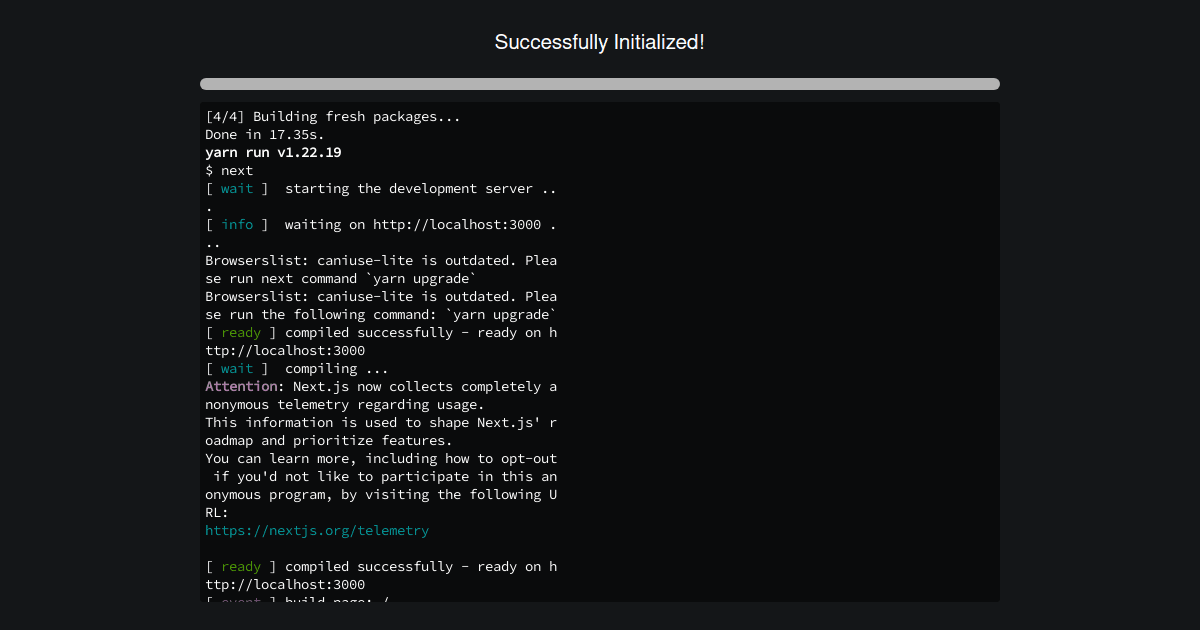Click the "wait" tag beside "compiling ..."
This screenshot has width=1200, height=630.
tap(237, 369)
